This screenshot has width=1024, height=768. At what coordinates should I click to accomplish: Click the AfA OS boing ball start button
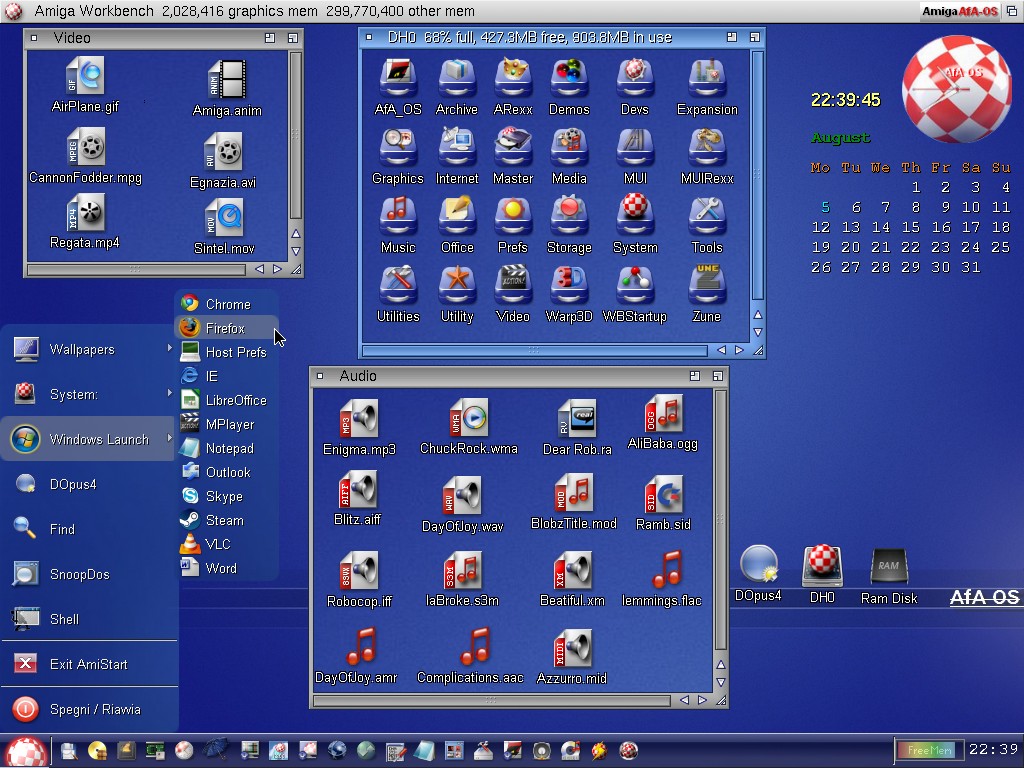click(26, 751)
